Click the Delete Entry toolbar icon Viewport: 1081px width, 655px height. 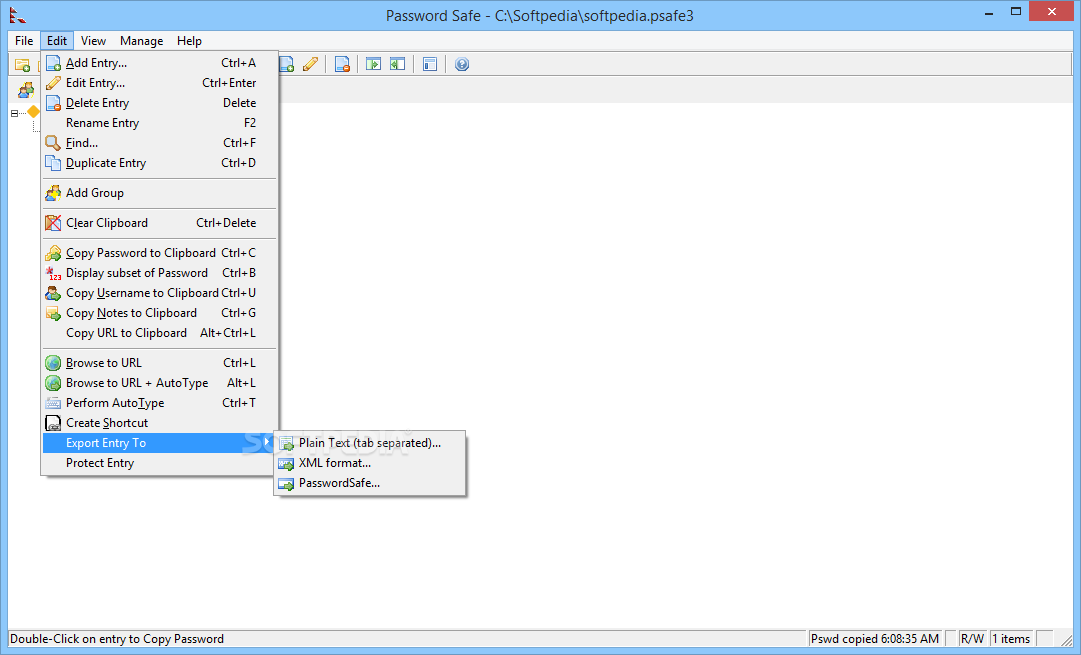(342, 64)
